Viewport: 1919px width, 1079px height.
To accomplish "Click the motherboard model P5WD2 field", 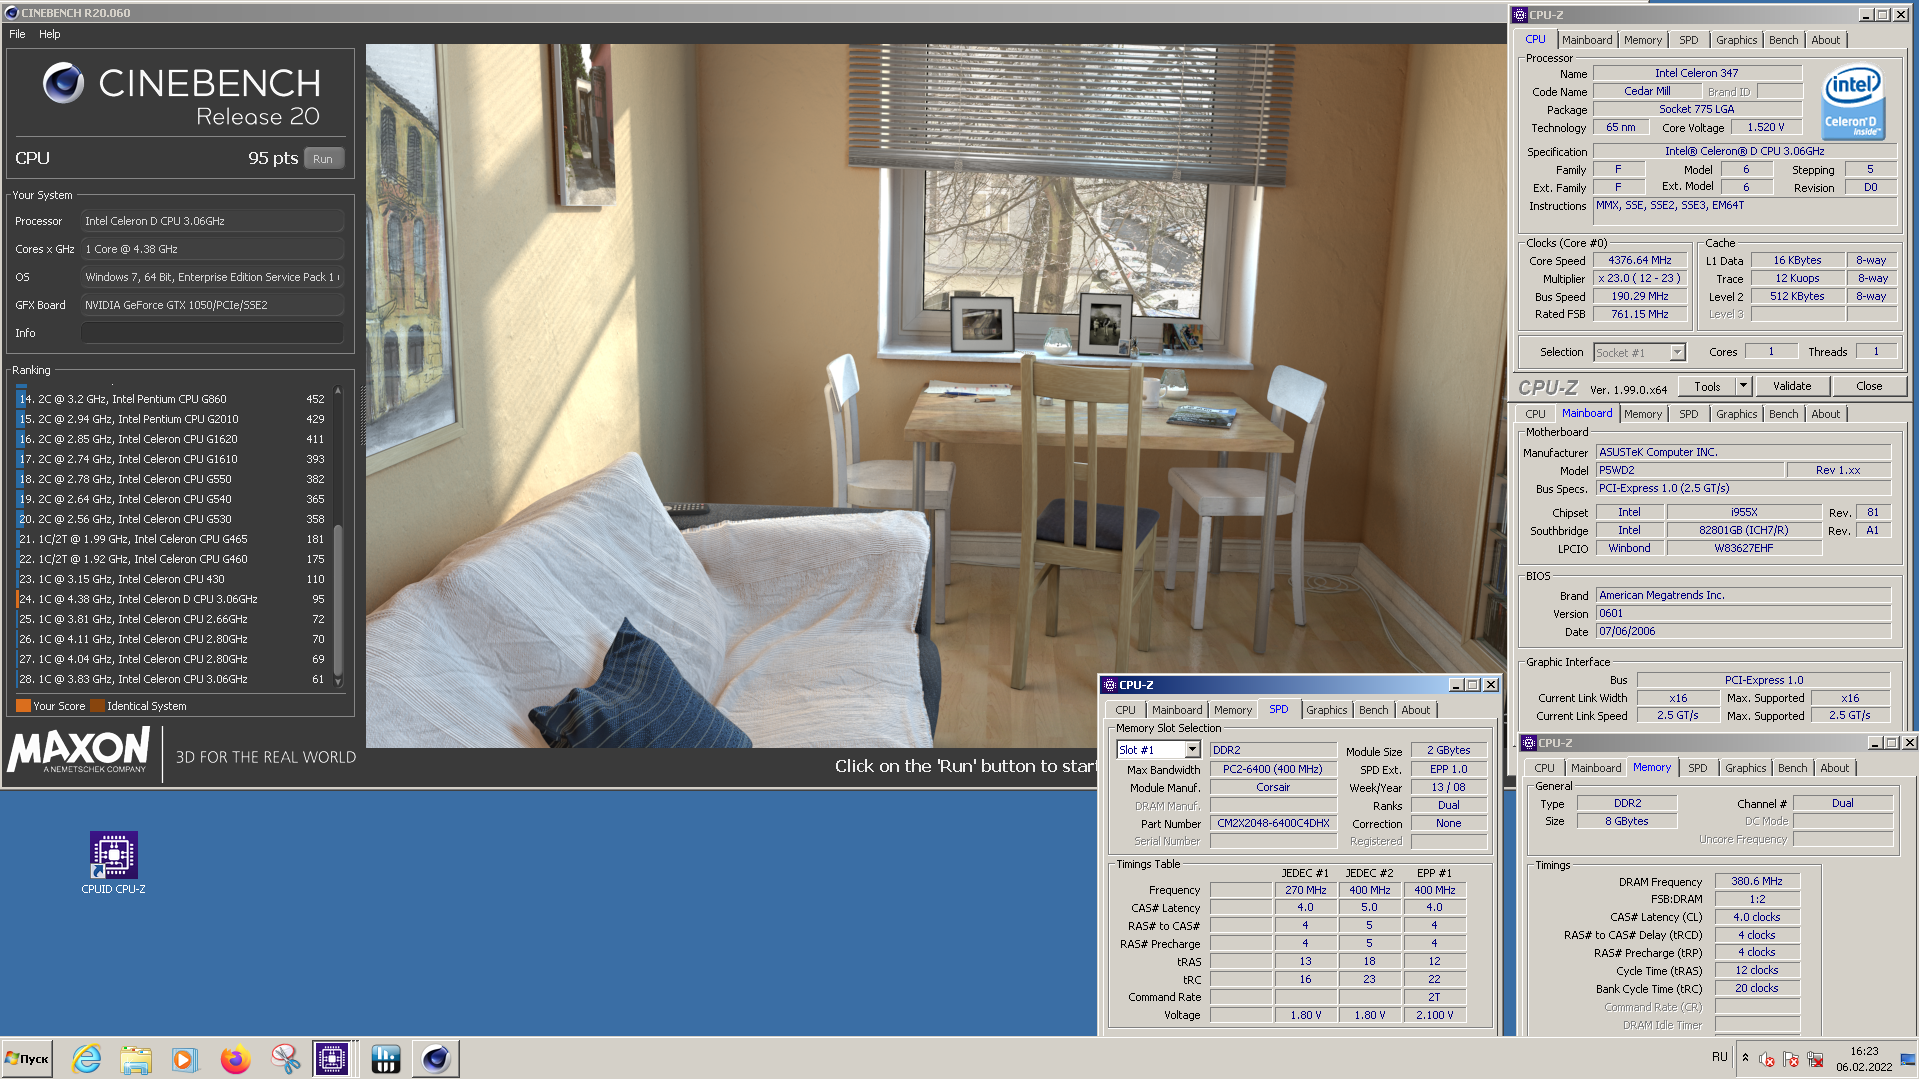I will click(1690, 470).
